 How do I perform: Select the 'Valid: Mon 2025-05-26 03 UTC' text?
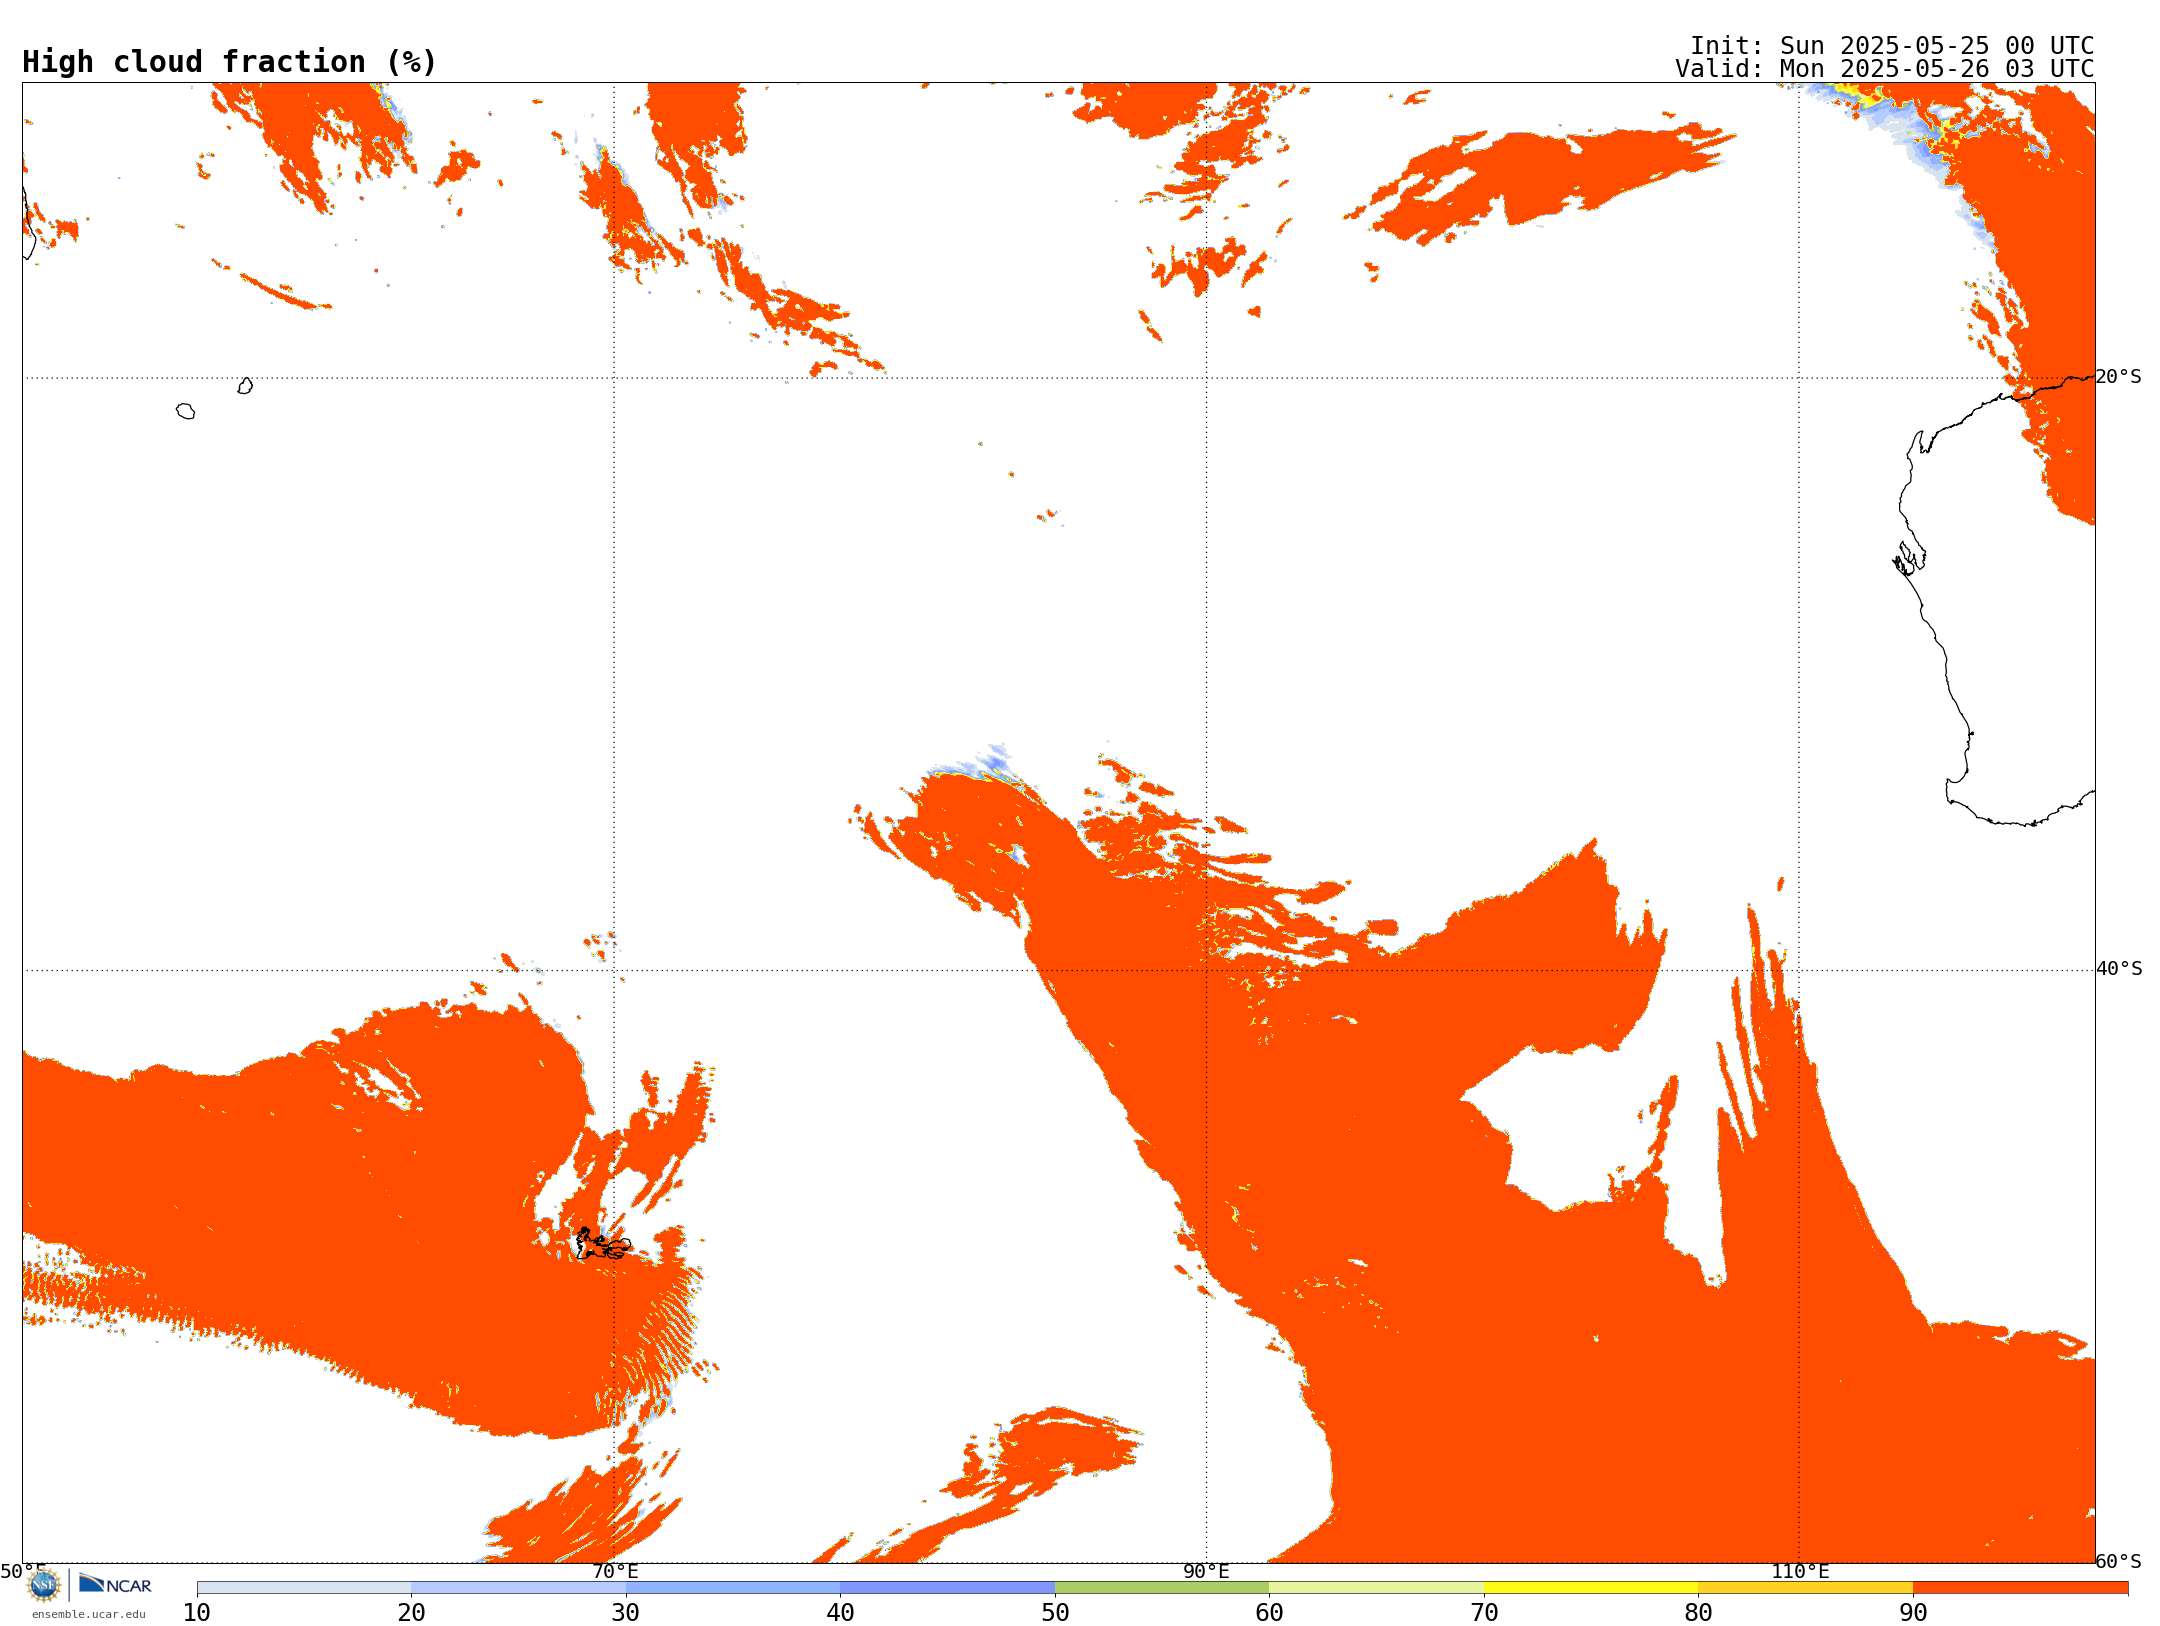coord(1885,69)
